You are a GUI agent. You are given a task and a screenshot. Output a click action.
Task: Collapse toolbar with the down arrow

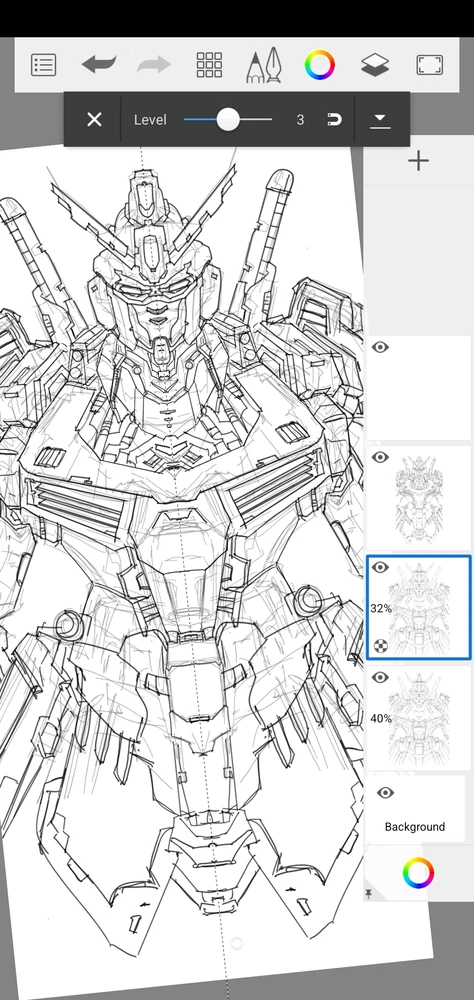coord(380,119)
